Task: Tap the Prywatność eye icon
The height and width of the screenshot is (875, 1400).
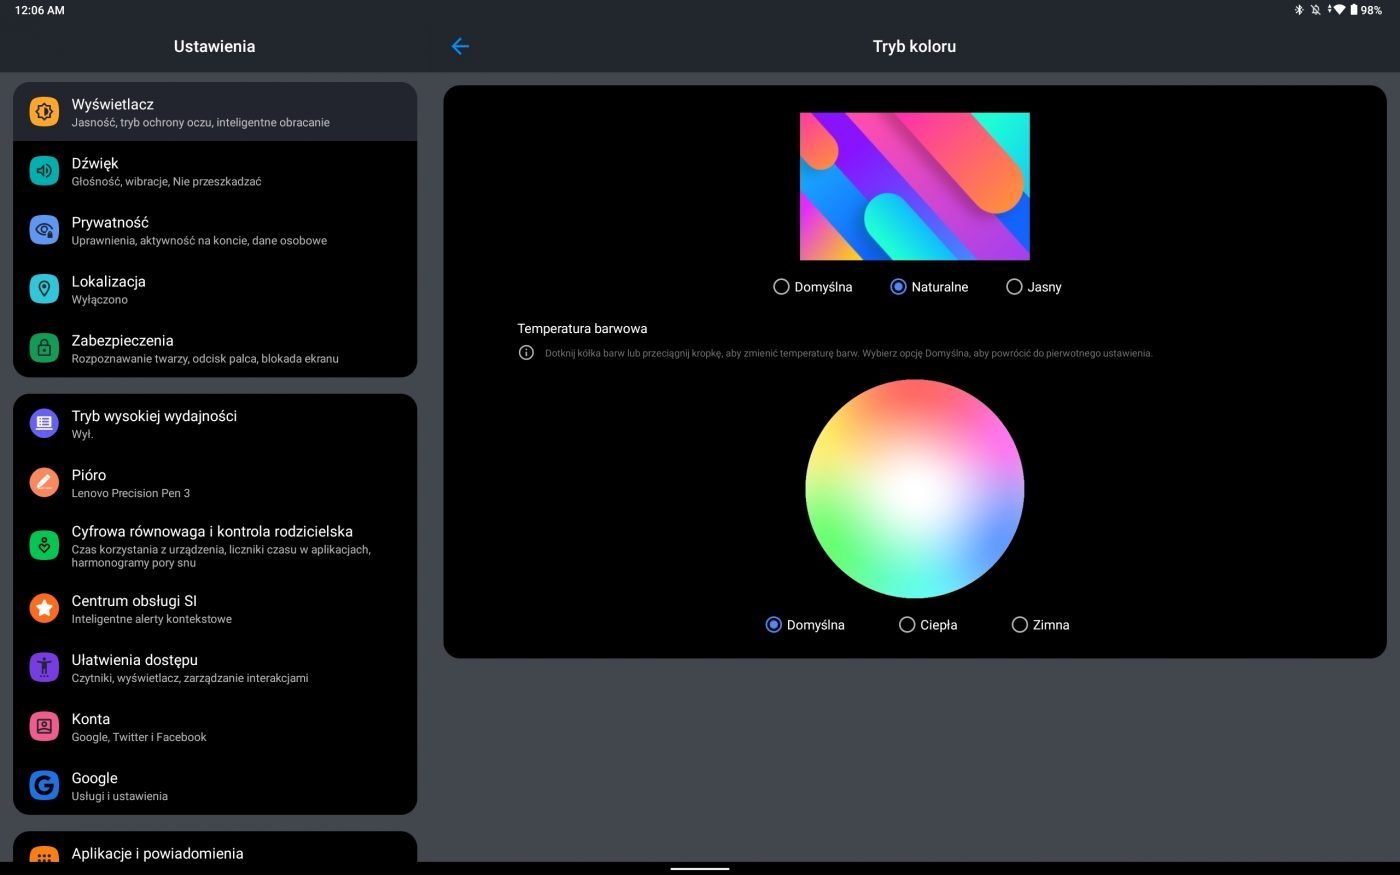Action: click(44, 230)
